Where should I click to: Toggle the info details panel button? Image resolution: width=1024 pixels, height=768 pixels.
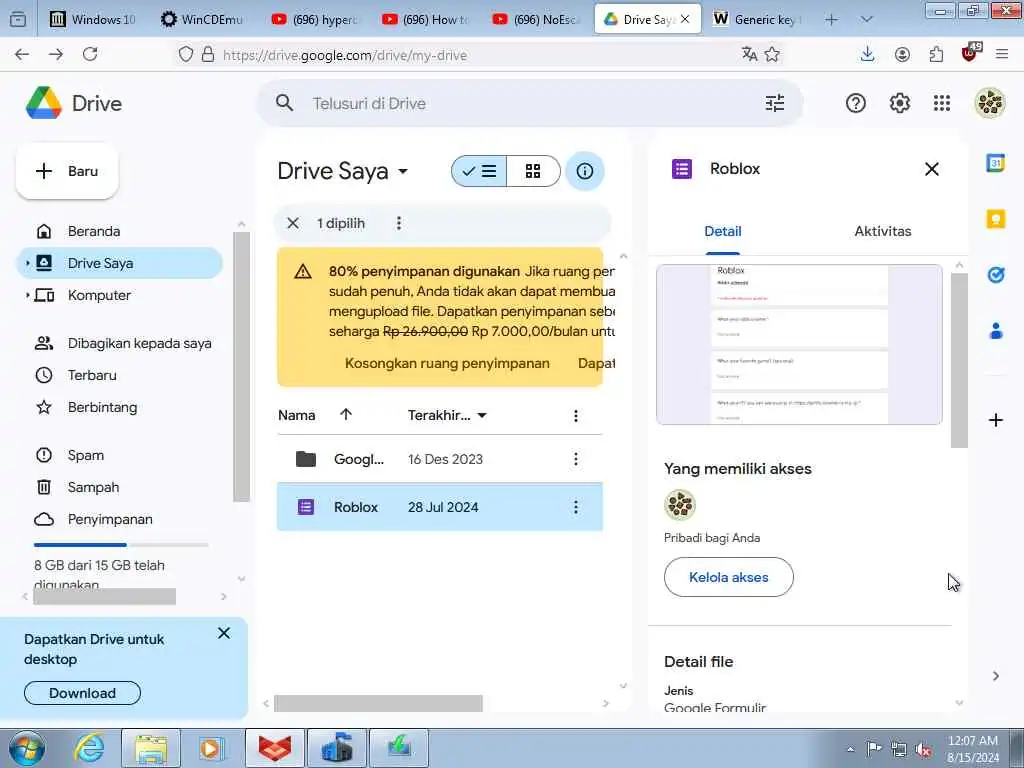584,171
